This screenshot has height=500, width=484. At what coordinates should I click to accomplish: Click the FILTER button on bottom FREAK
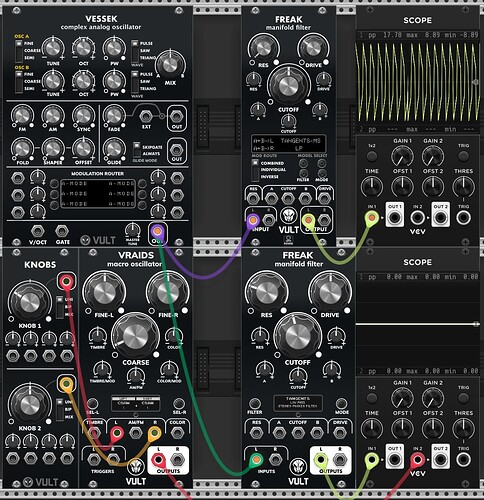255,404
